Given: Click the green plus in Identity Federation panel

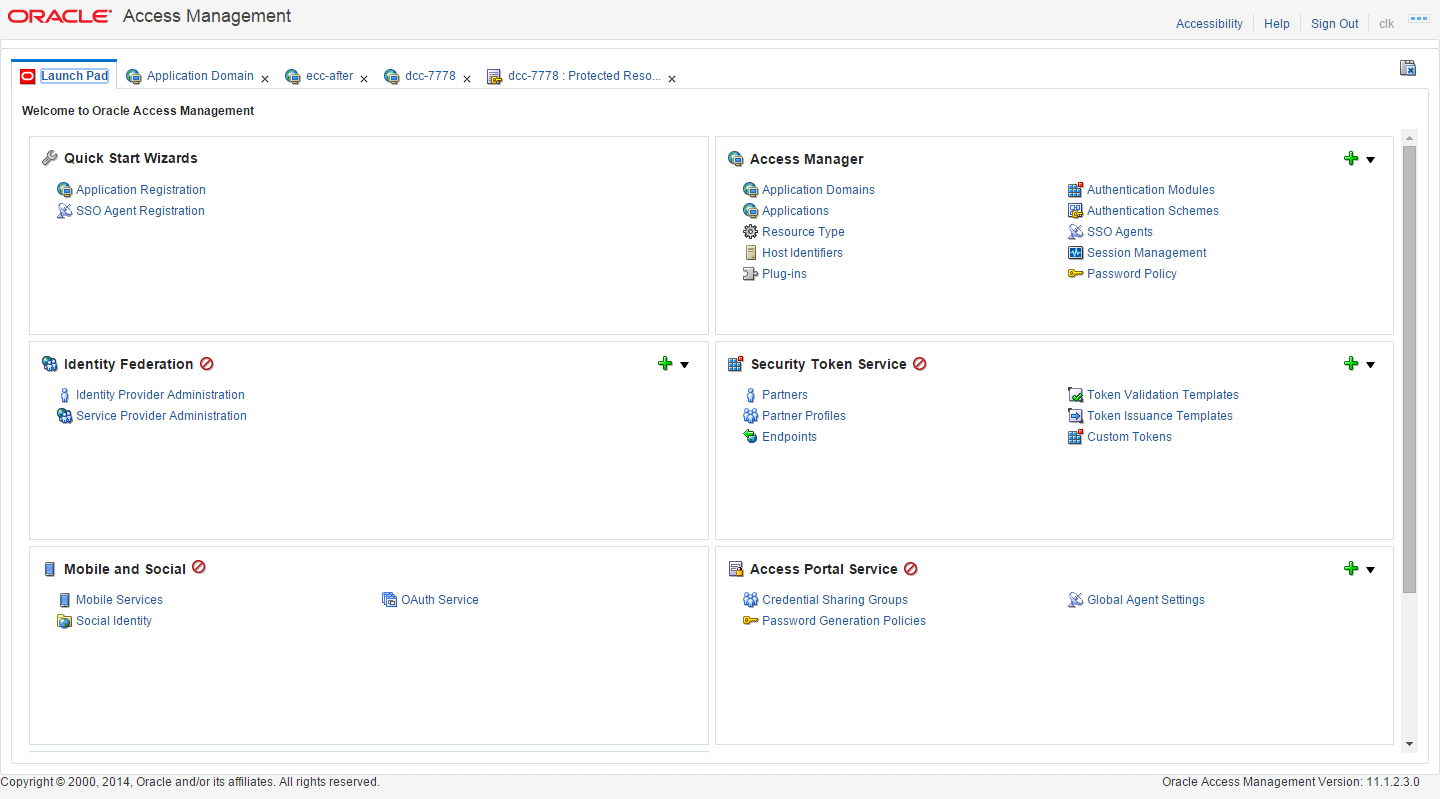Looking at the screenshot, I should pos(665,364).
